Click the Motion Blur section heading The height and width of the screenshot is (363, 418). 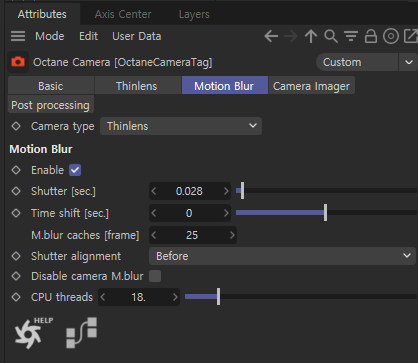click(41, 149)
